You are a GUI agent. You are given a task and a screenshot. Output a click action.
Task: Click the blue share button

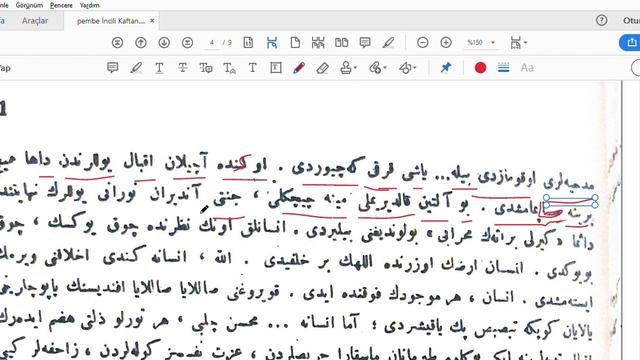coord(630,42)
